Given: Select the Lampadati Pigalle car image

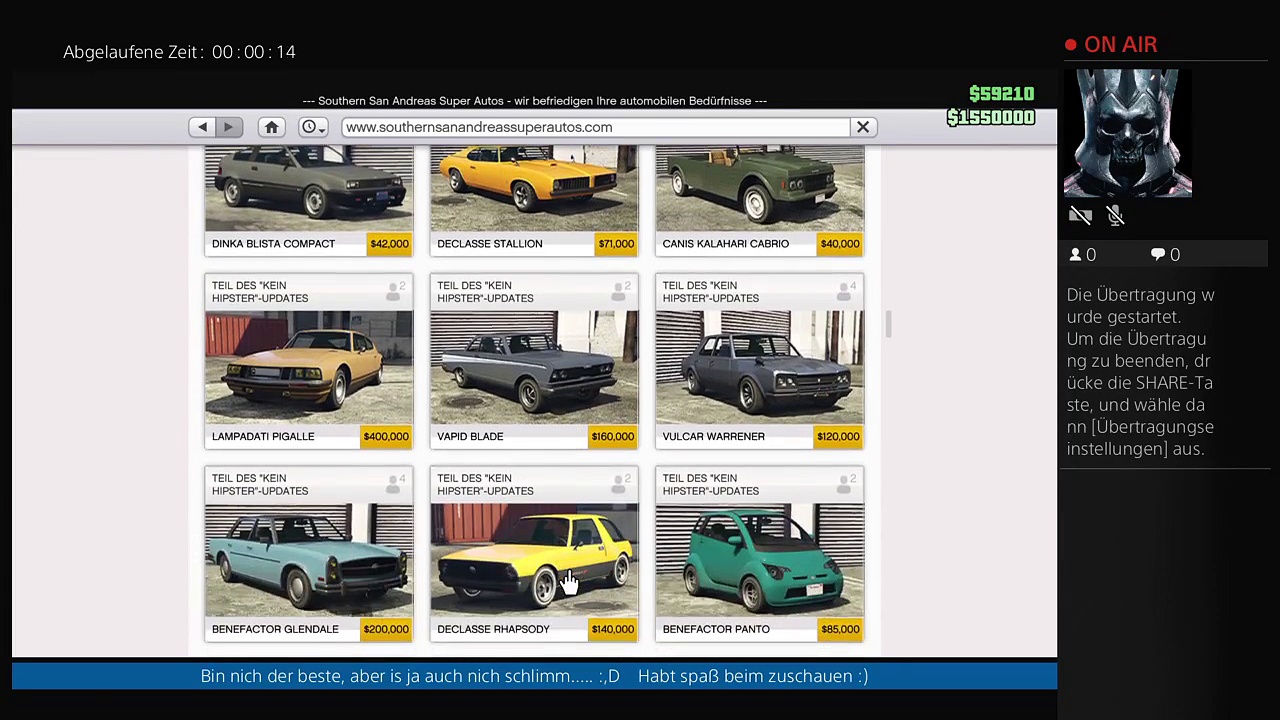Looking at the screenshot, I should [308, 367].
